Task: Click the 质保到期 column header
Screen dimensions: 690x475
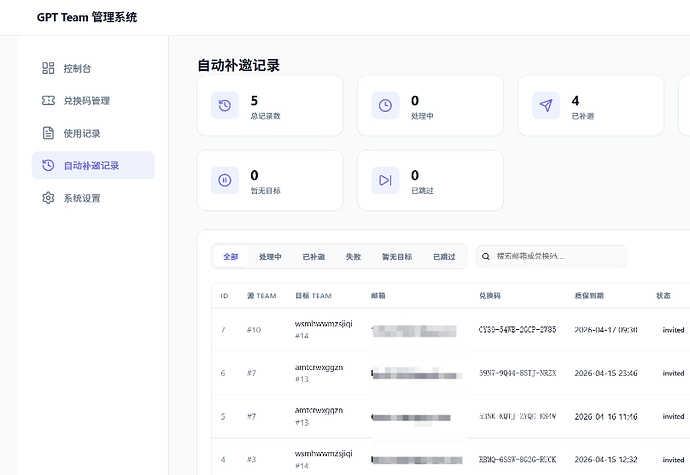Action: (589, 296)
